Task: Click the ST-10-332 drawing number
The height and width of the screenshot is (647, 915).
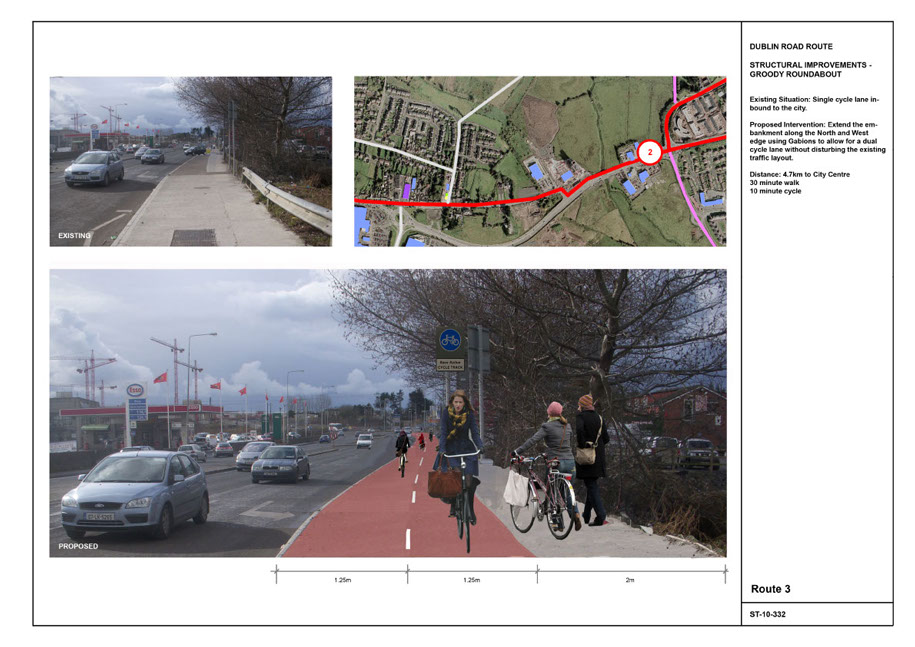Action: click(767, 614)
